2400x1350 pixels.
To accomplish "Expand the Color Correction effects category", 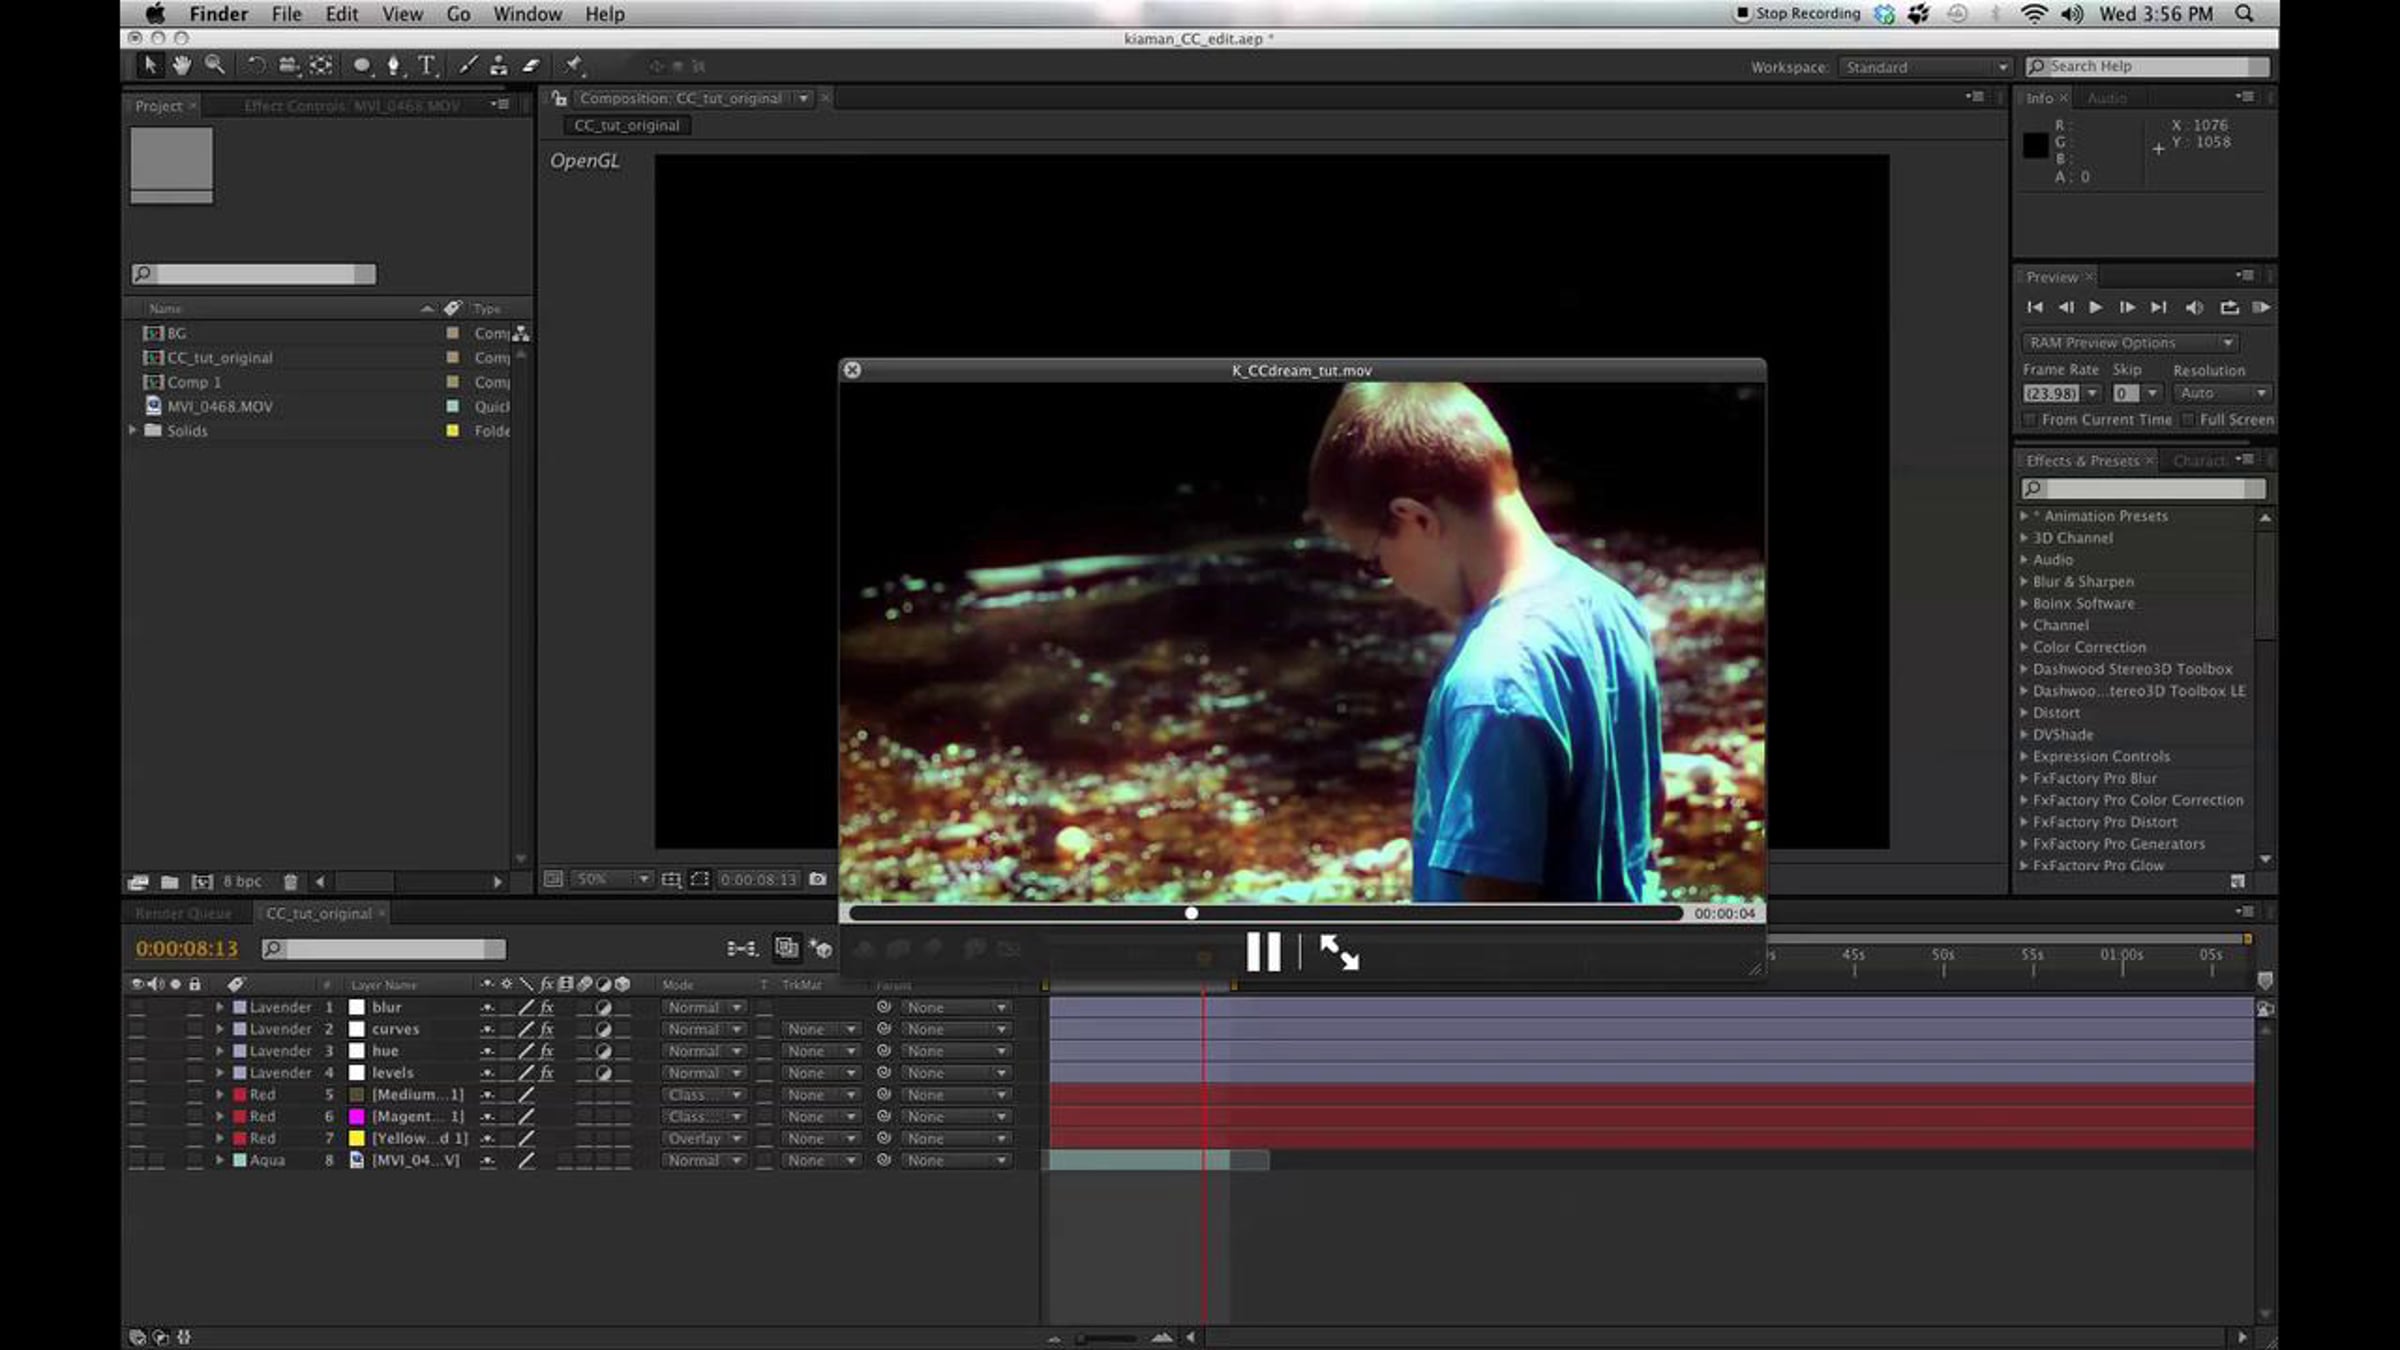I will point(2024,647).
